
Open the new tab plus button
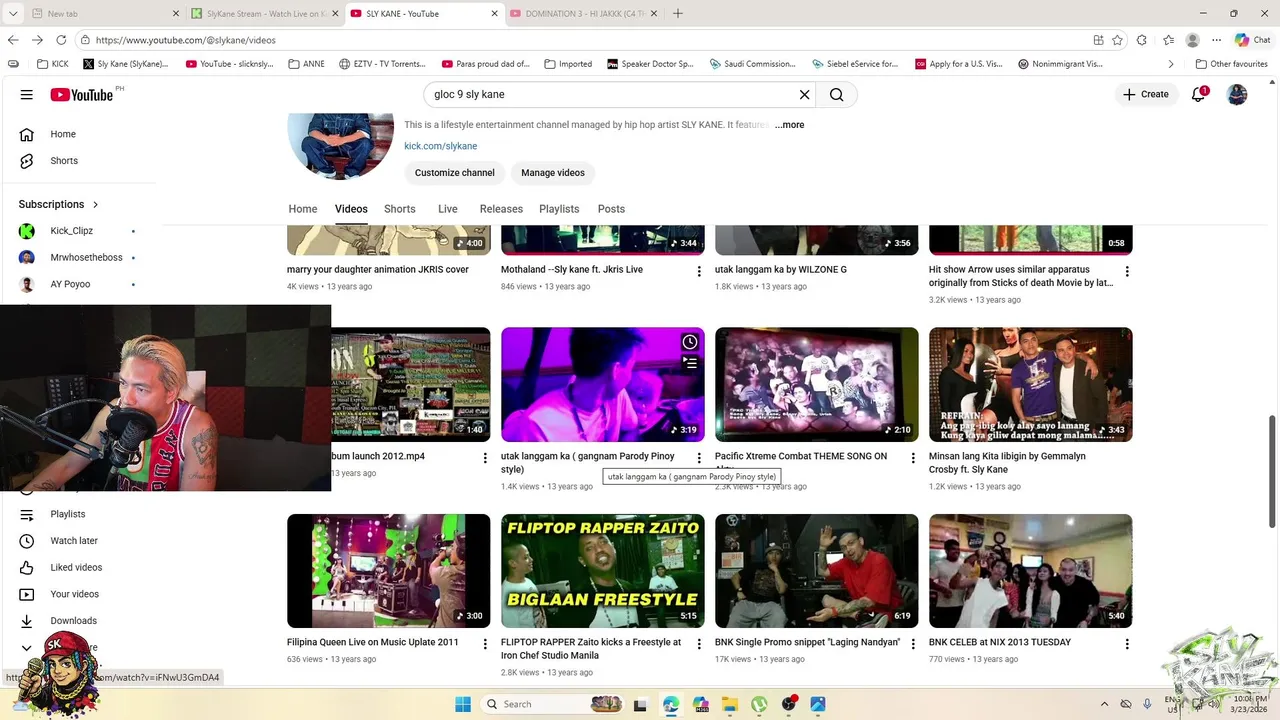pyautogui.click(x=677, y=14)
